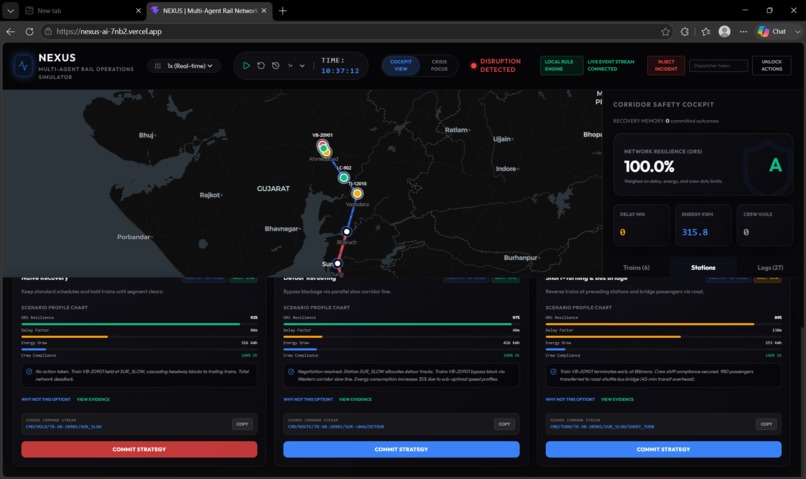Click the Bharuch station marker on map
The height and width of the screenshot is (479, 806).
346,232
